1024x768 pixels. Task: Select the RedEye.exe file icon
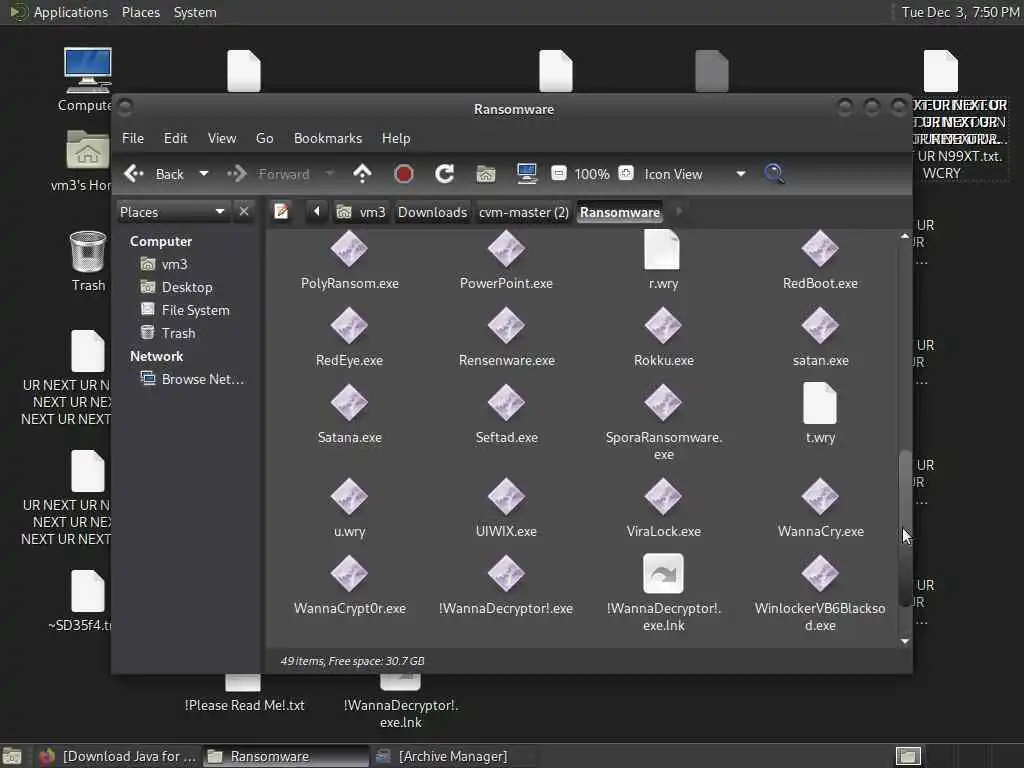349,326
